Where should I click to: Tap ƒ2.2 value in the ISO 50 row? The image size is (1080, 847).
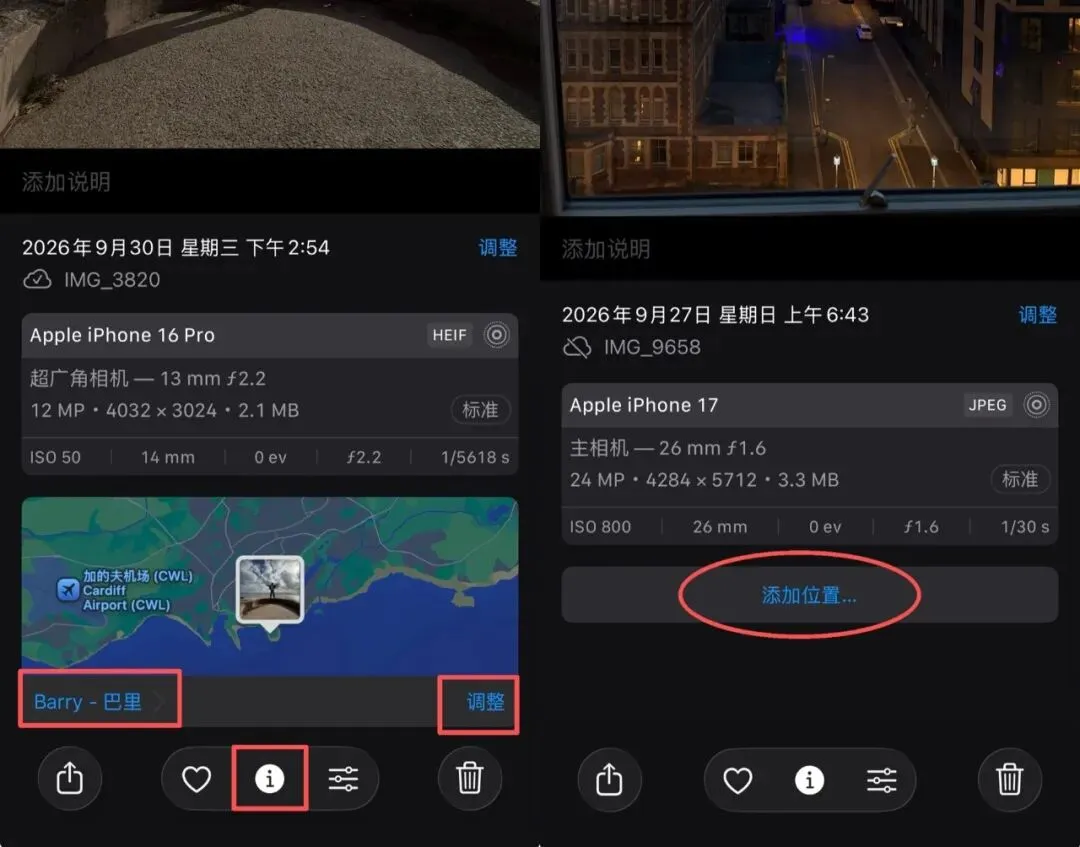(x=364, y=457)
